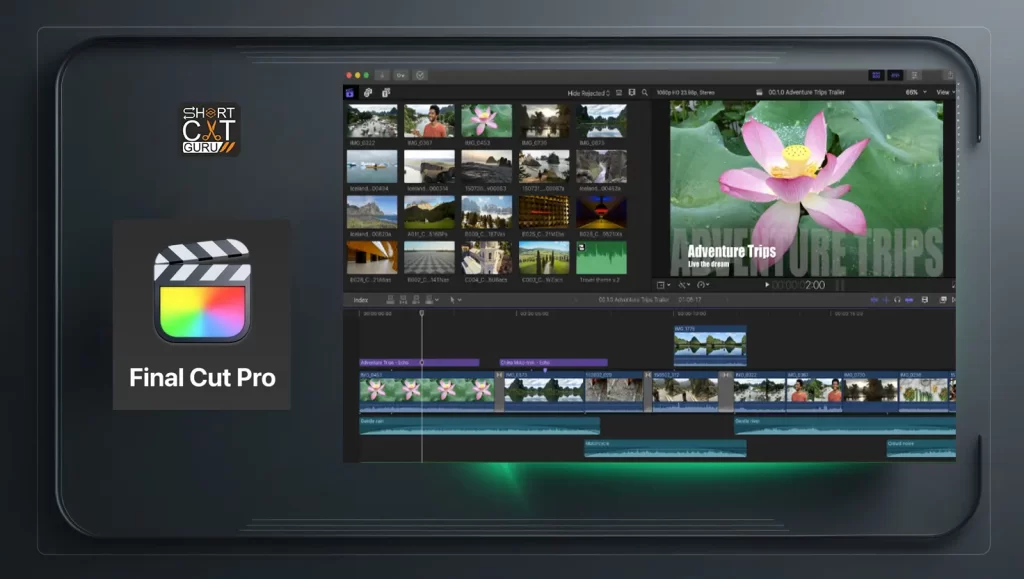Select connected clip IMG_1775 in timeline
The image size is (1024, 579).
[x=710, y=346]
